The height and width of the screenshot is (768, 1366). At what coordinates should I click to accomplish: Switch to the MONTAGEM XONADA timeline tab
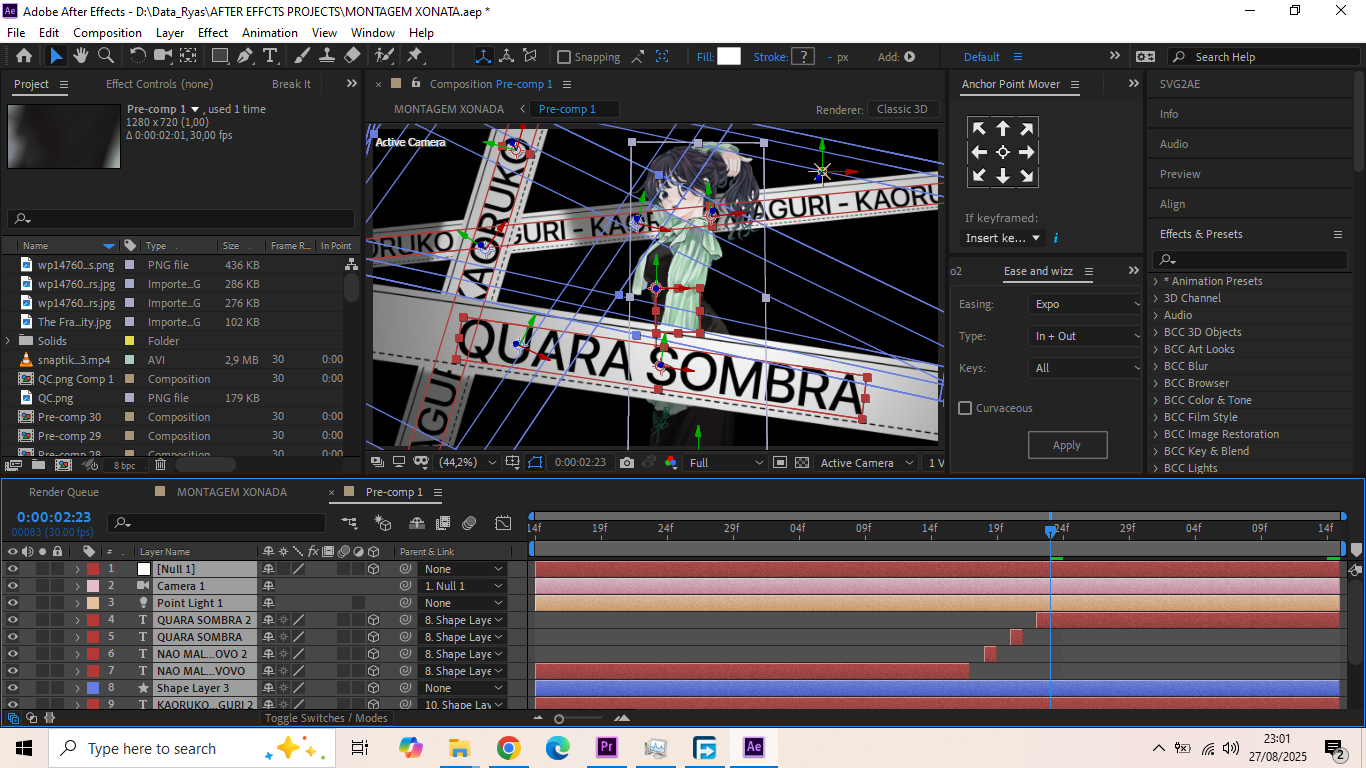click(231, 492)
